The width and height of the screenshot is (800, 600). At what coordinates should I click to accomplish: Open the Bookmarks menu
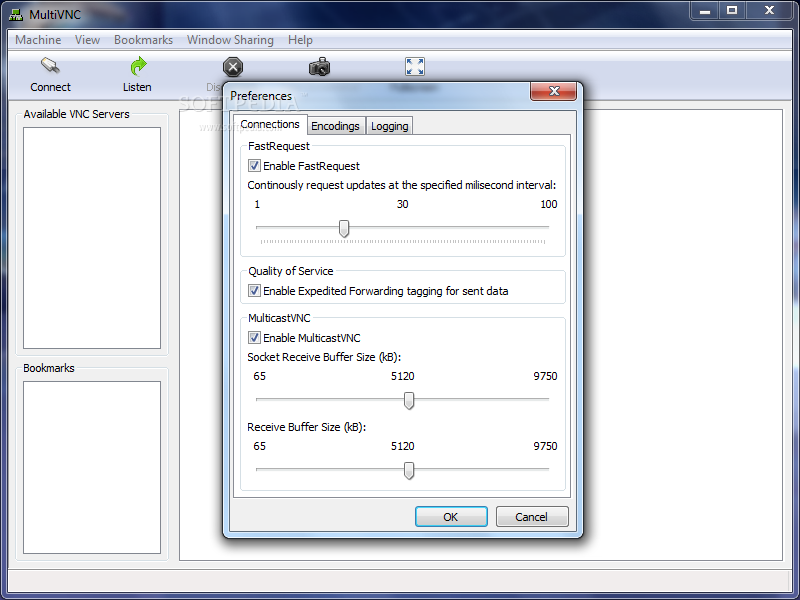point(143,40)
